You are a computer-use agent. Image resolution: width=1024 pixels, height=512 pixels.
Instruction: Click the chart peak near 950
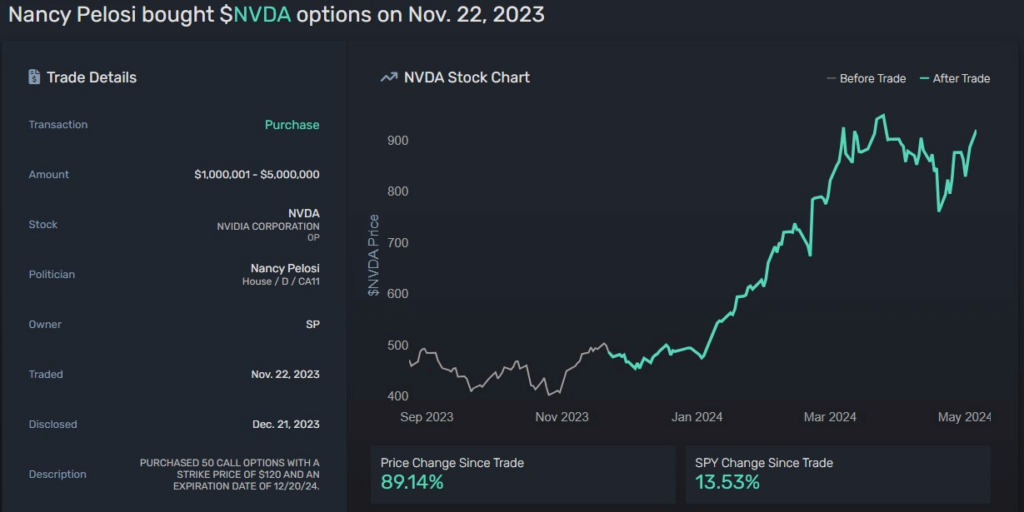tap(883, 116)
